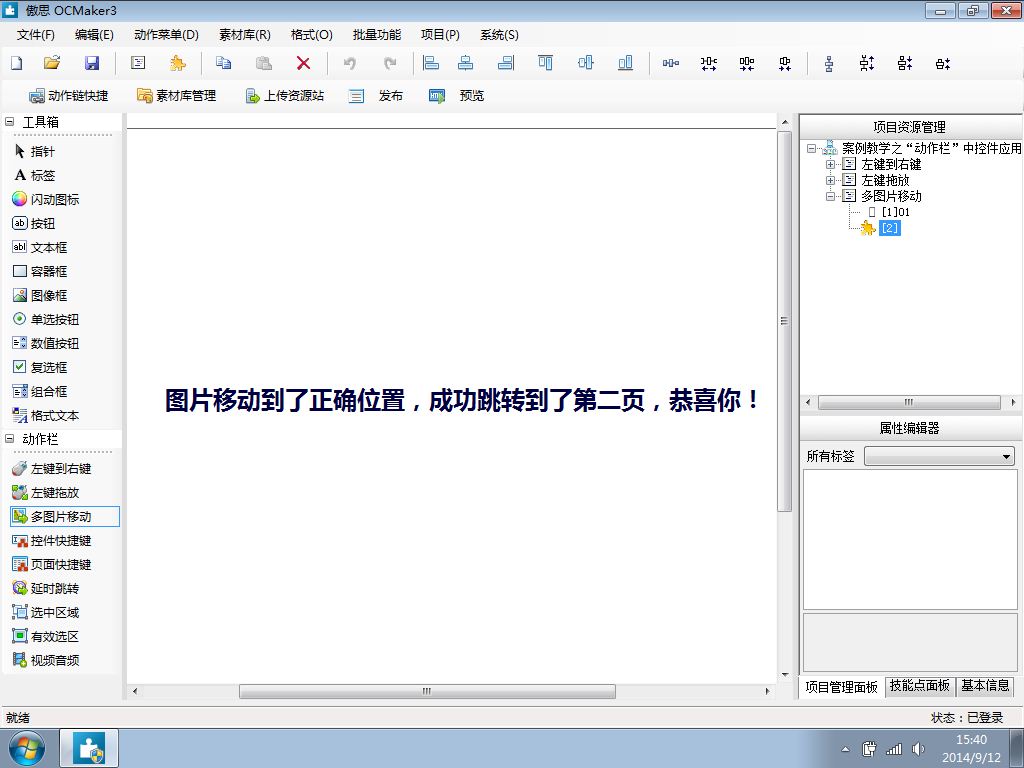
Task: Switch to the 技能点面板 tab
Action: tap(920, 686)
